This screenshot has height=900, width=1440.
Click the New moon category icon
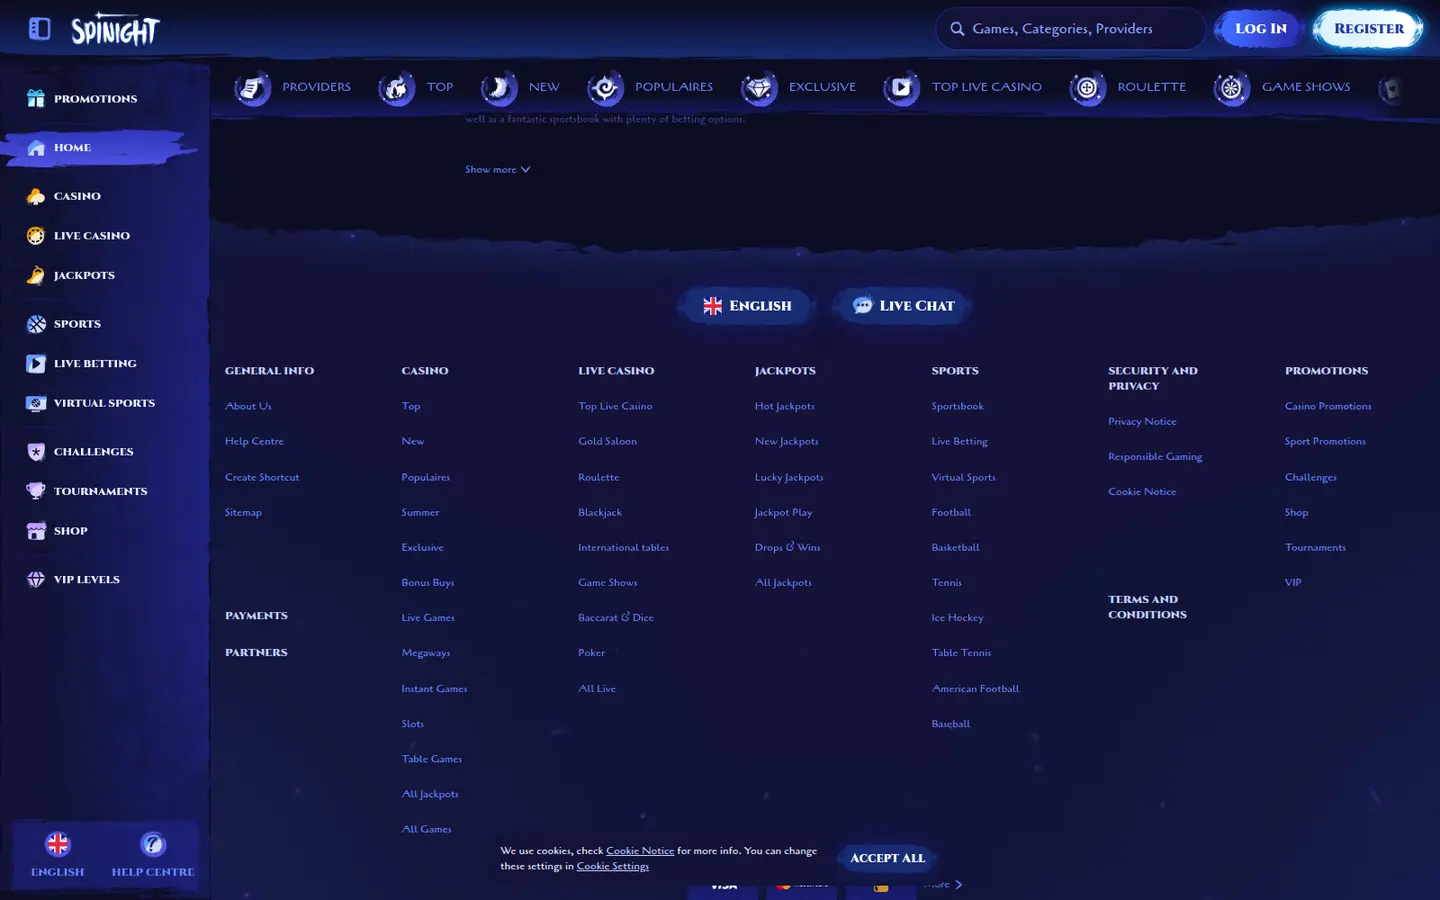pyautogui.click(x=498, y=88)
